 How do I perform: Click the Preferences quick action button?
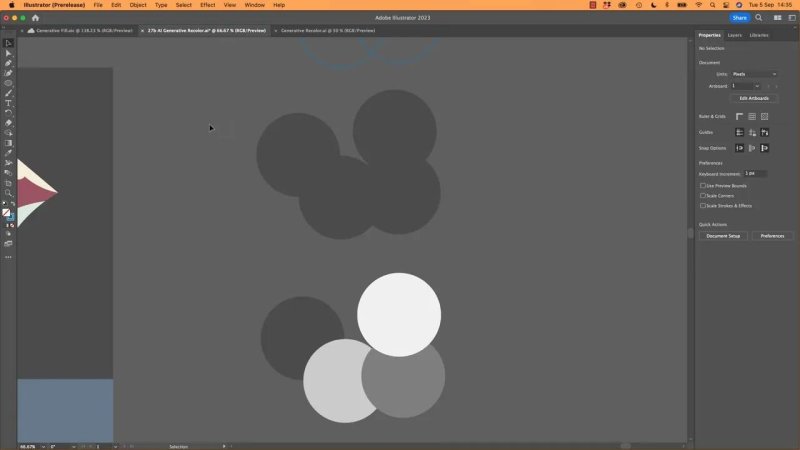(772, 236)
